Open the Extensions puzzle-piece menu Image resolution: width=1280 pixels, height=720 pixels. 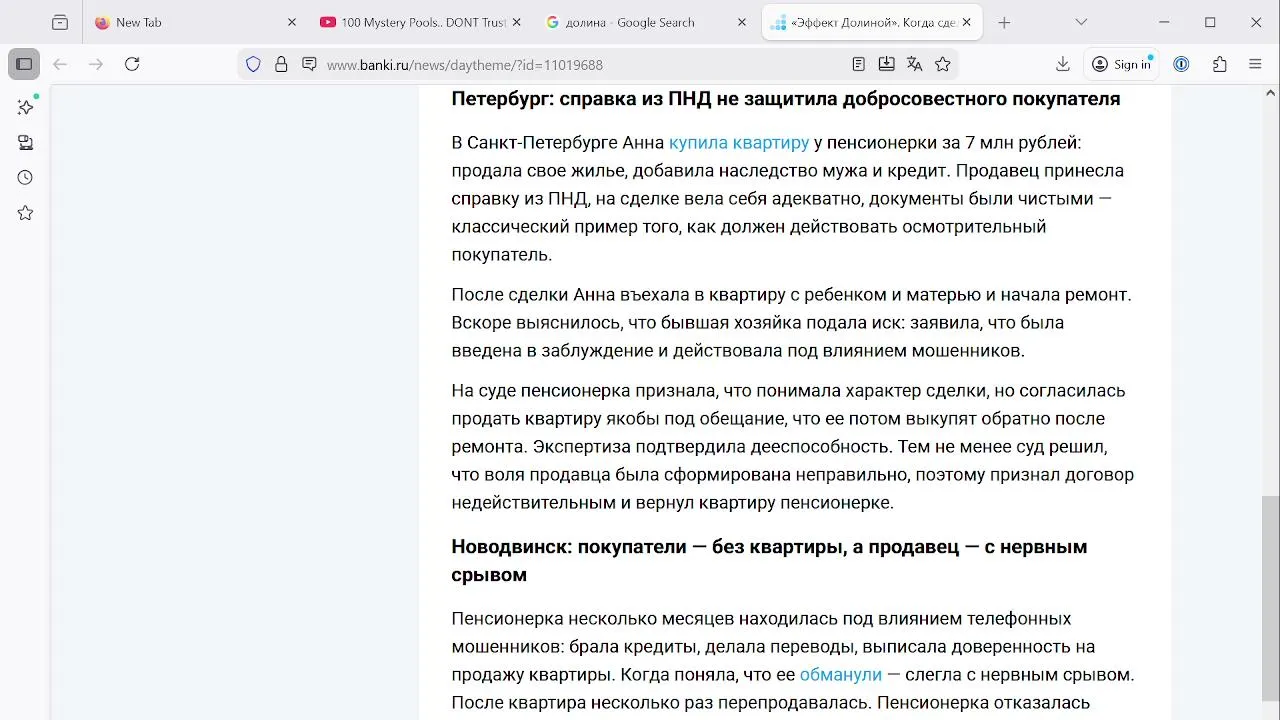[x=1219, y=64]
